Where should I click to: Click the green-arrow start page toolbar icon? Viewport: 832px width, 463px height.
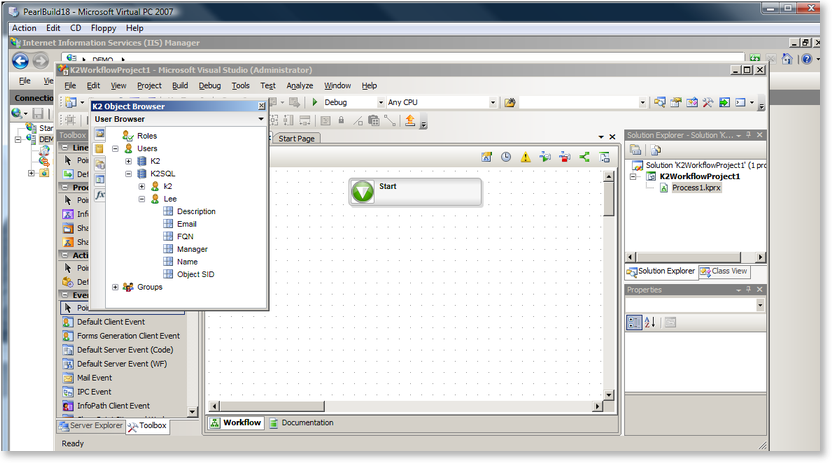(x=724, y=102)
